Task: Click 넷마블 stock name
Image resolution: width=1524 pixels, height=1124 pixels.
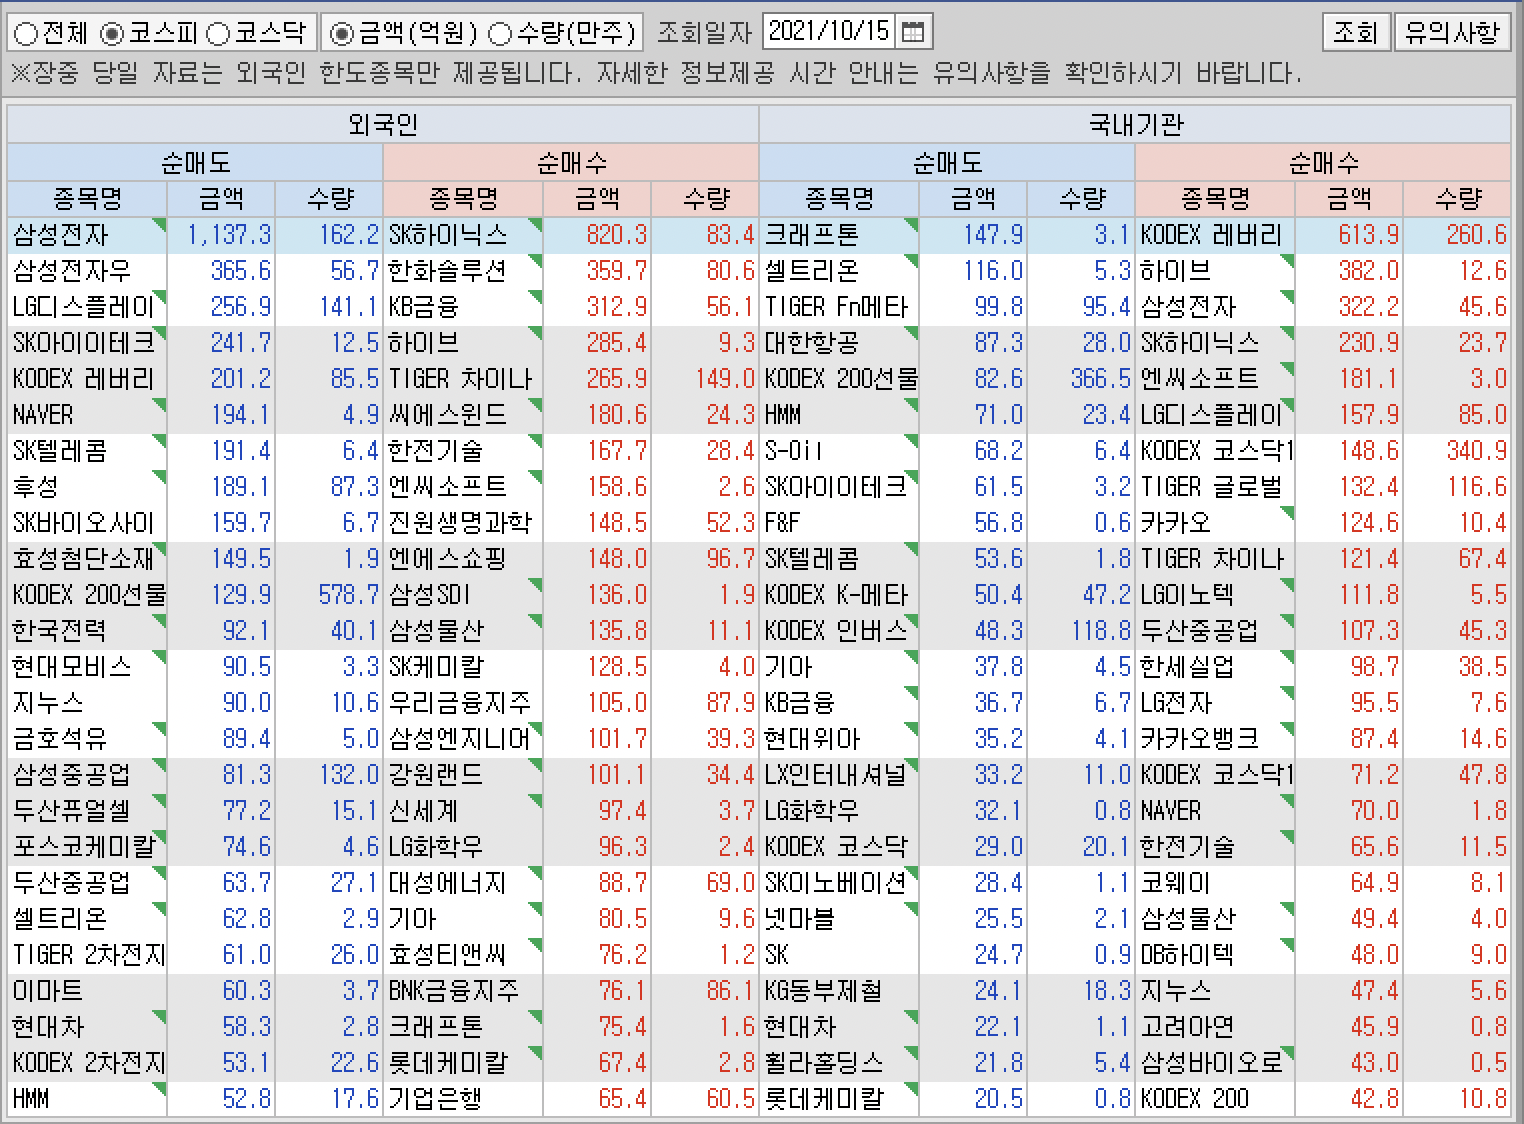Action: point(800,919)
